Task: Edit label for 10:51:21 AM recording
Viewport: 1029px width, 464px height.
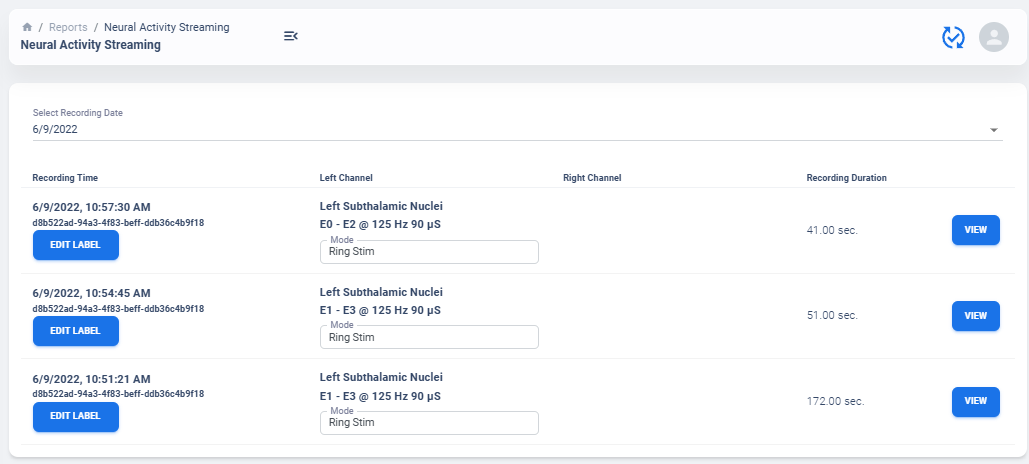Action: 76,416
